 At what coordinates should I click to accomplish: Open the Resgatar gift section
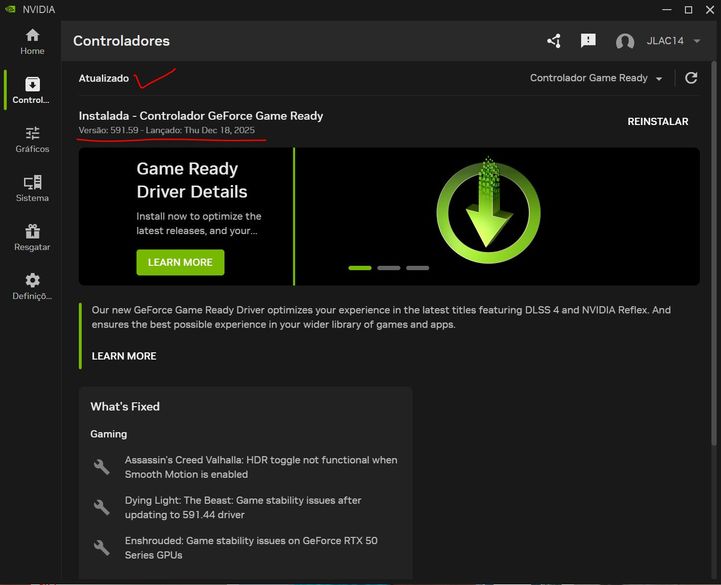click(x=32, y=237)
